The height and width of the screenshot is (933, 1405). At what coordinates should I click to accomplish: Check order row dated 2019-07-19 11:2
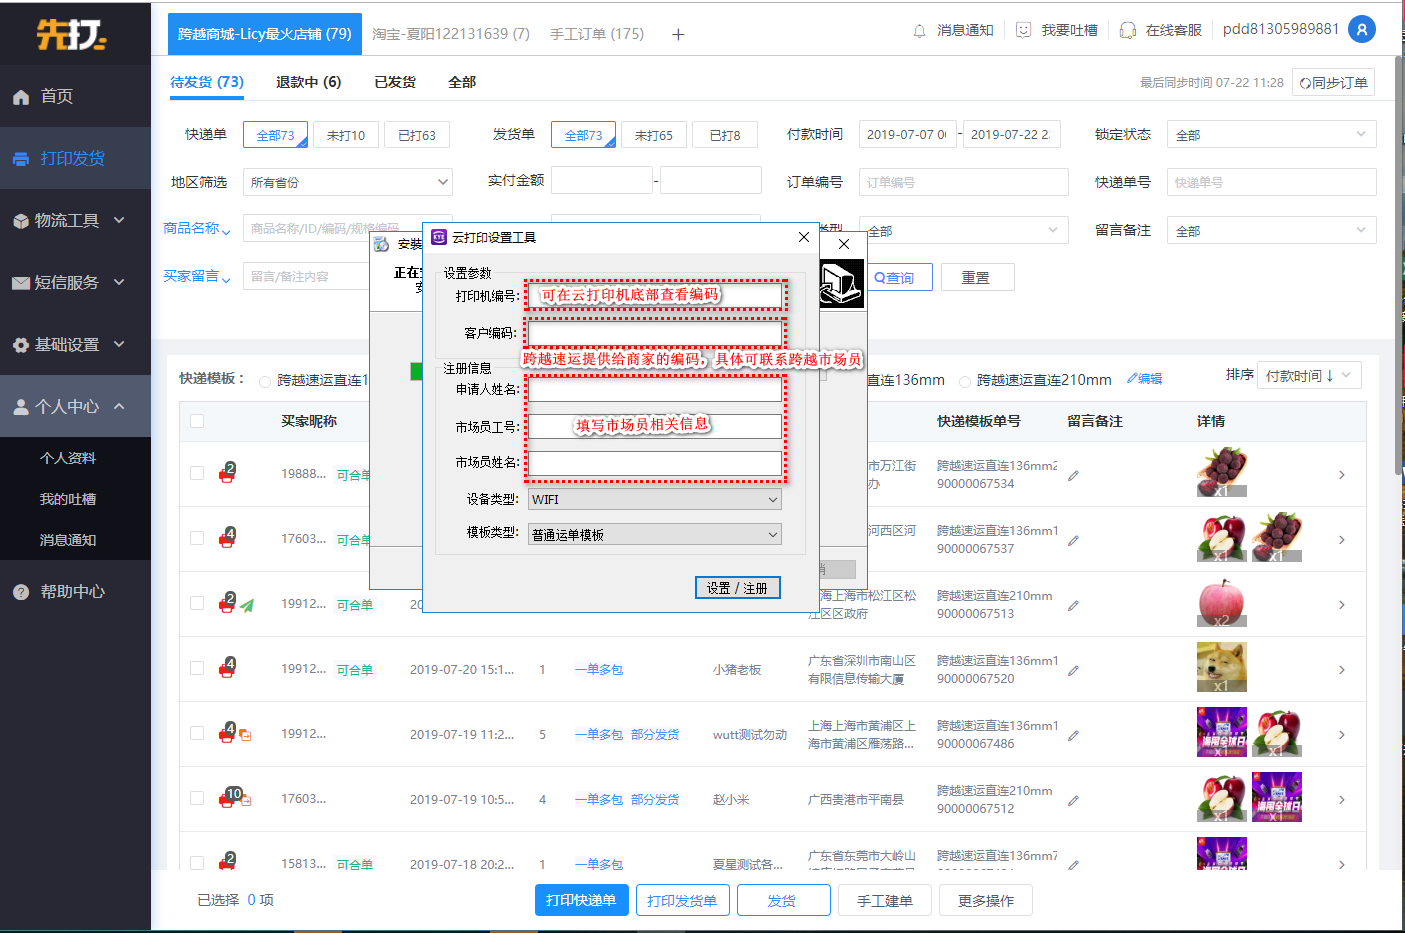pos(197,733)
